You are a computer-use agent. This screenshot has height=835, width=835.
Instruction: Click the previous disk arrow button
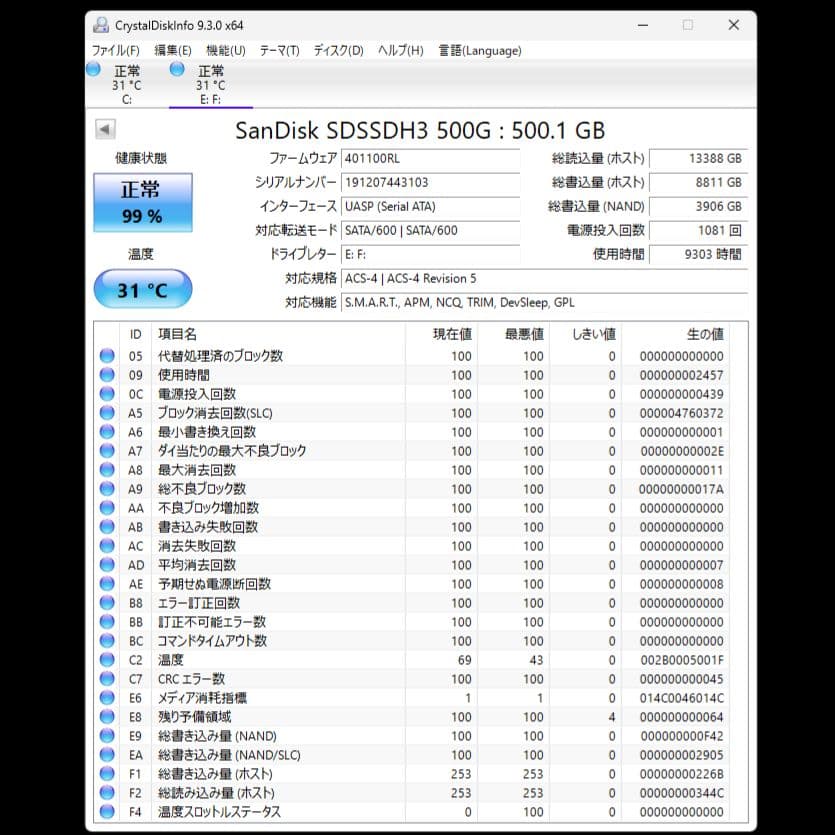[105, 129]
